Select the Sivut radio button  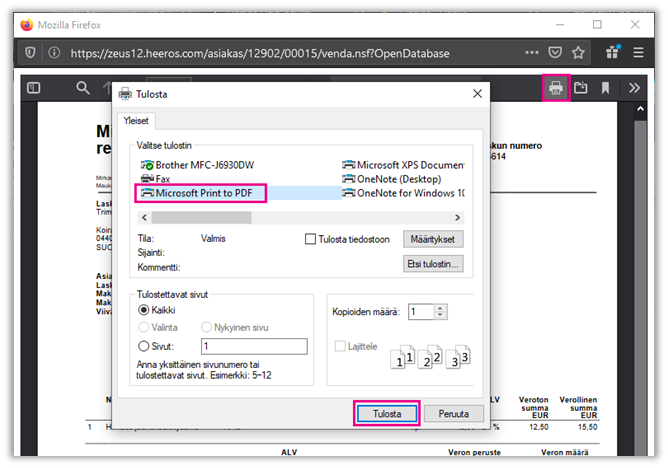(144, 346)
